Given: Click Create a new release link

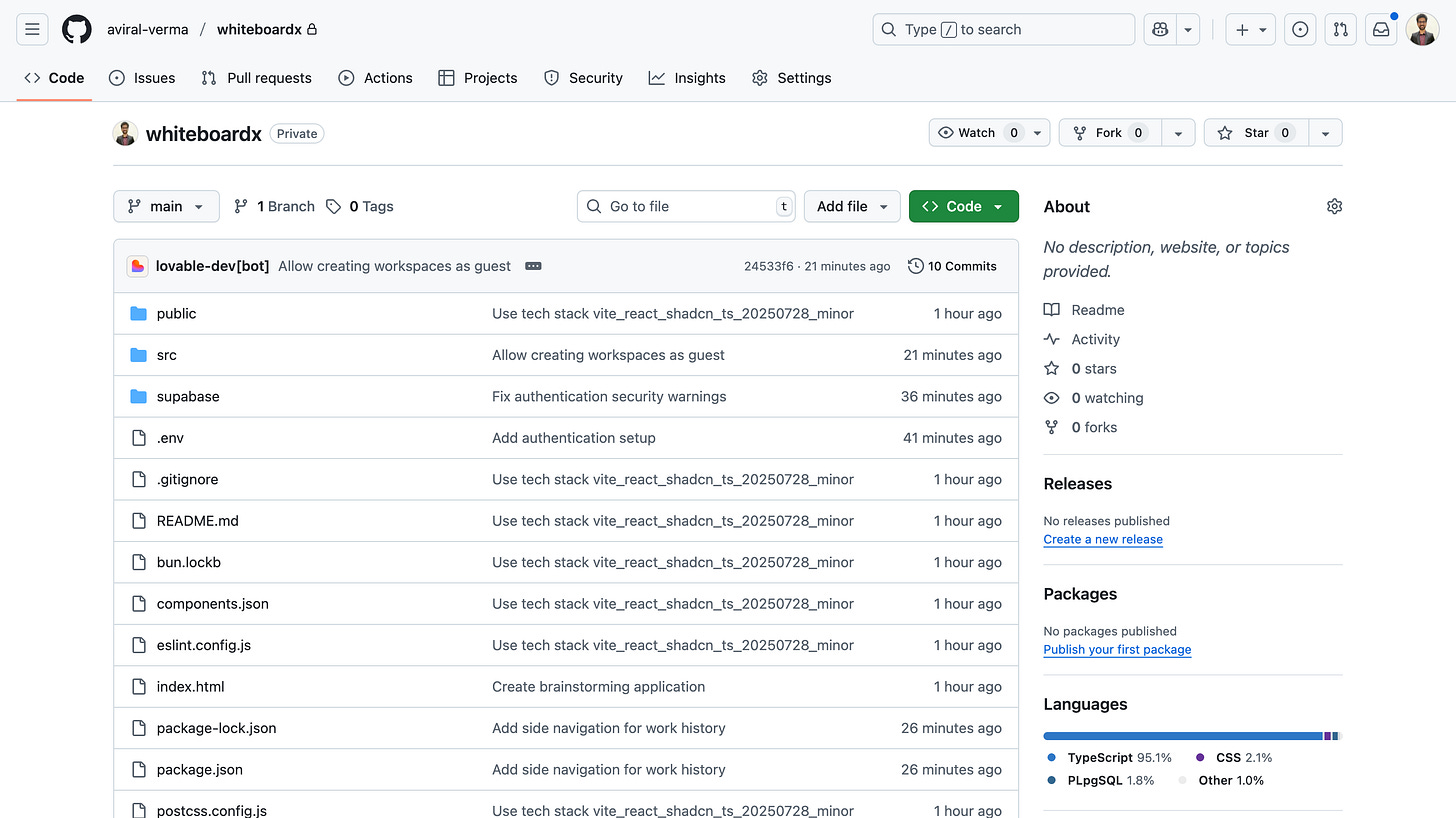Looking at the screenshot, I should point(1103,539).
